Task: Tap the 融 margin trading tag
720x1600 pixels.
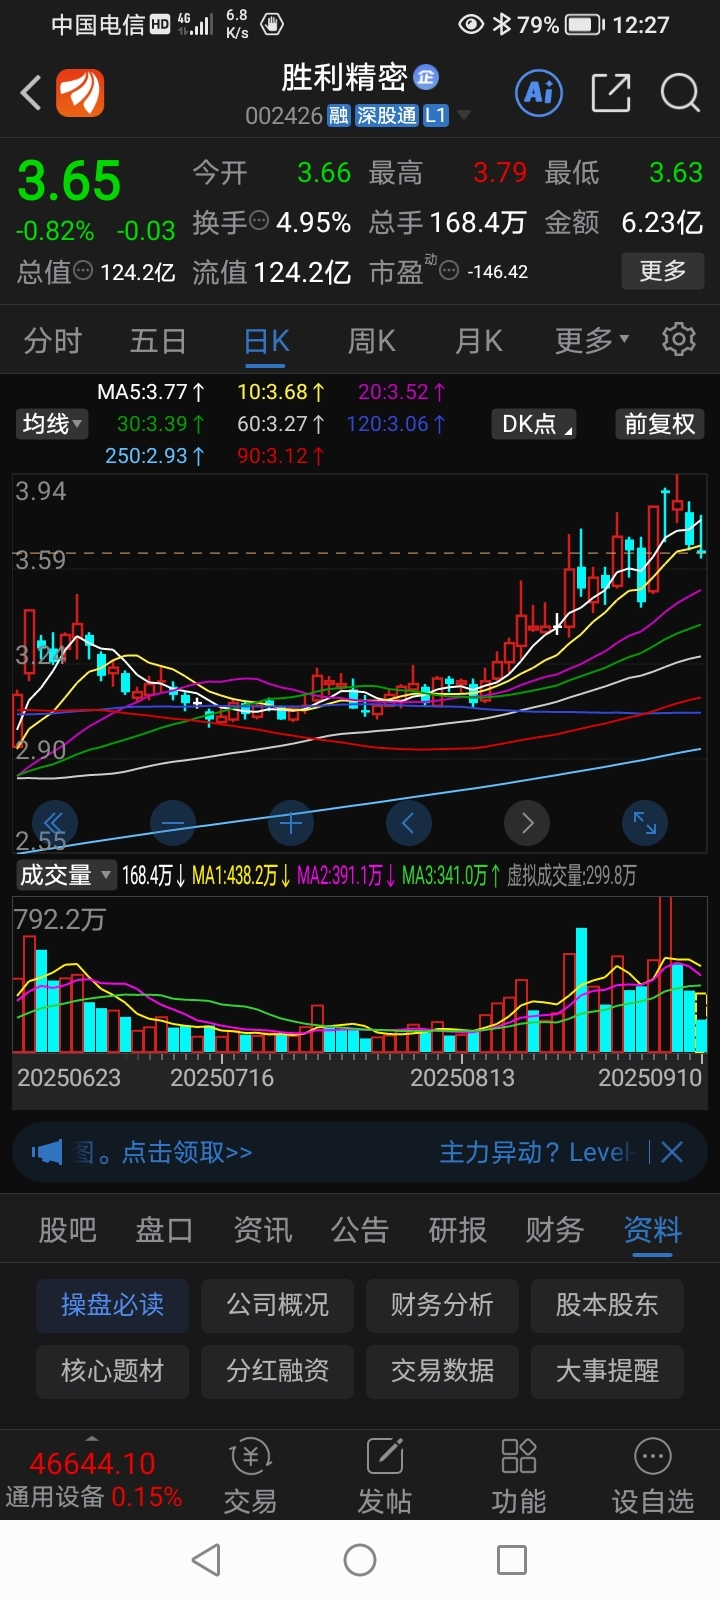Action: (x=339, y=116)
